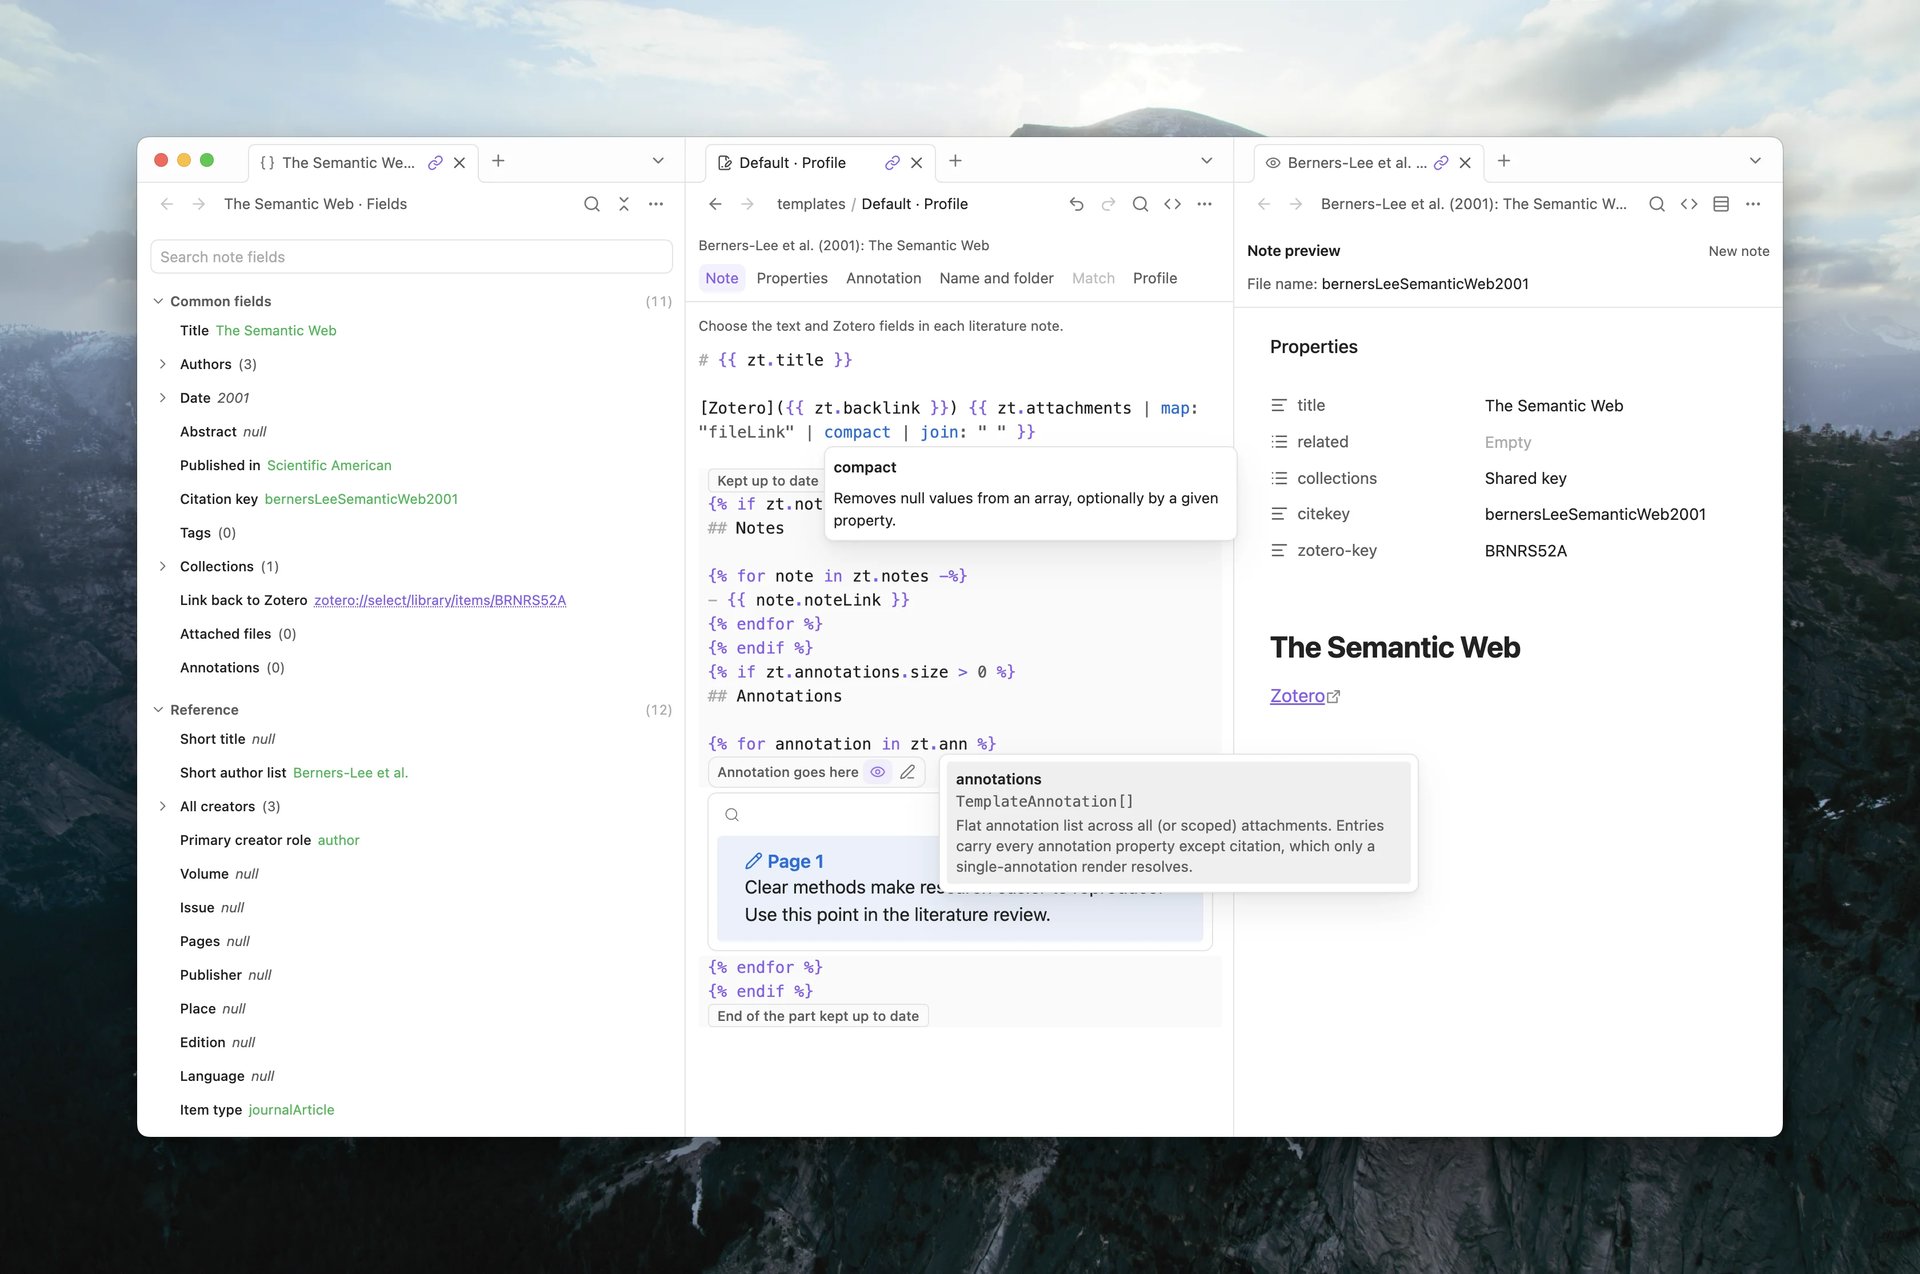Click the New note button

[1738, 251]
